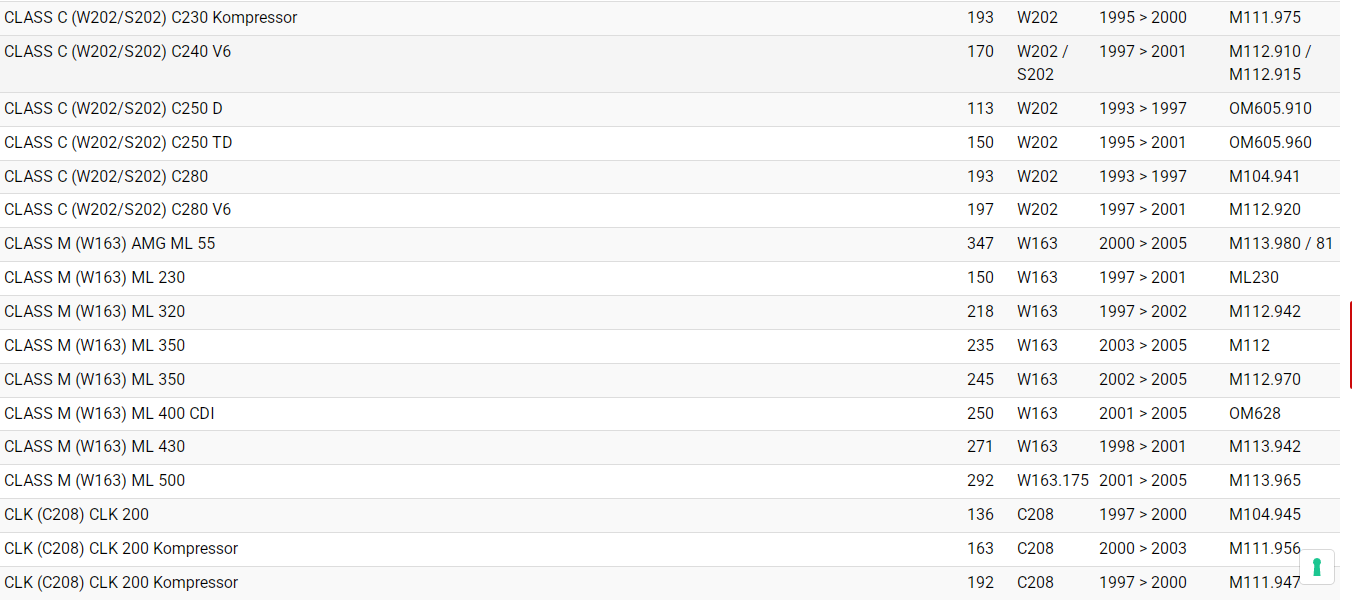1352x600 pixels.
Task: Select engine code OM628
Action: (1254, 413)
